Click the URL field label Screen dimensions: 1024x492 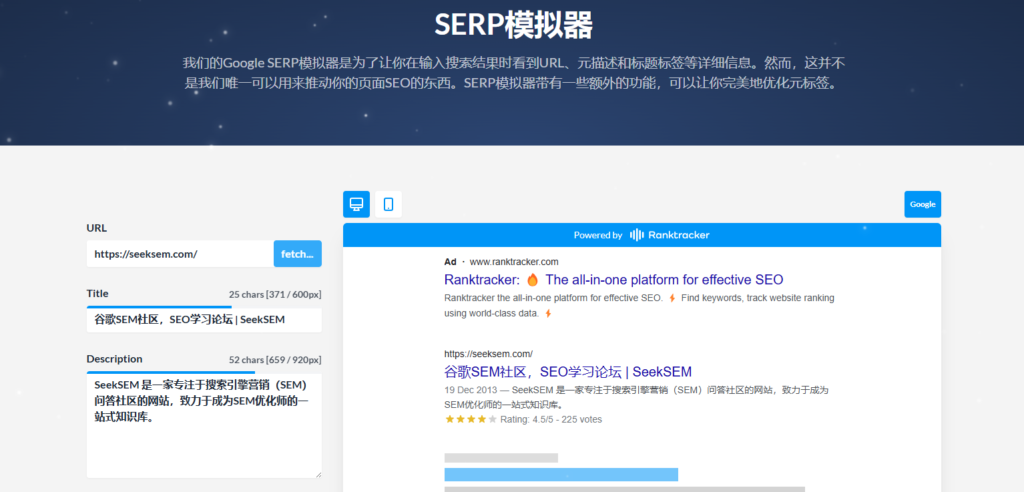(x=97, y=228)
